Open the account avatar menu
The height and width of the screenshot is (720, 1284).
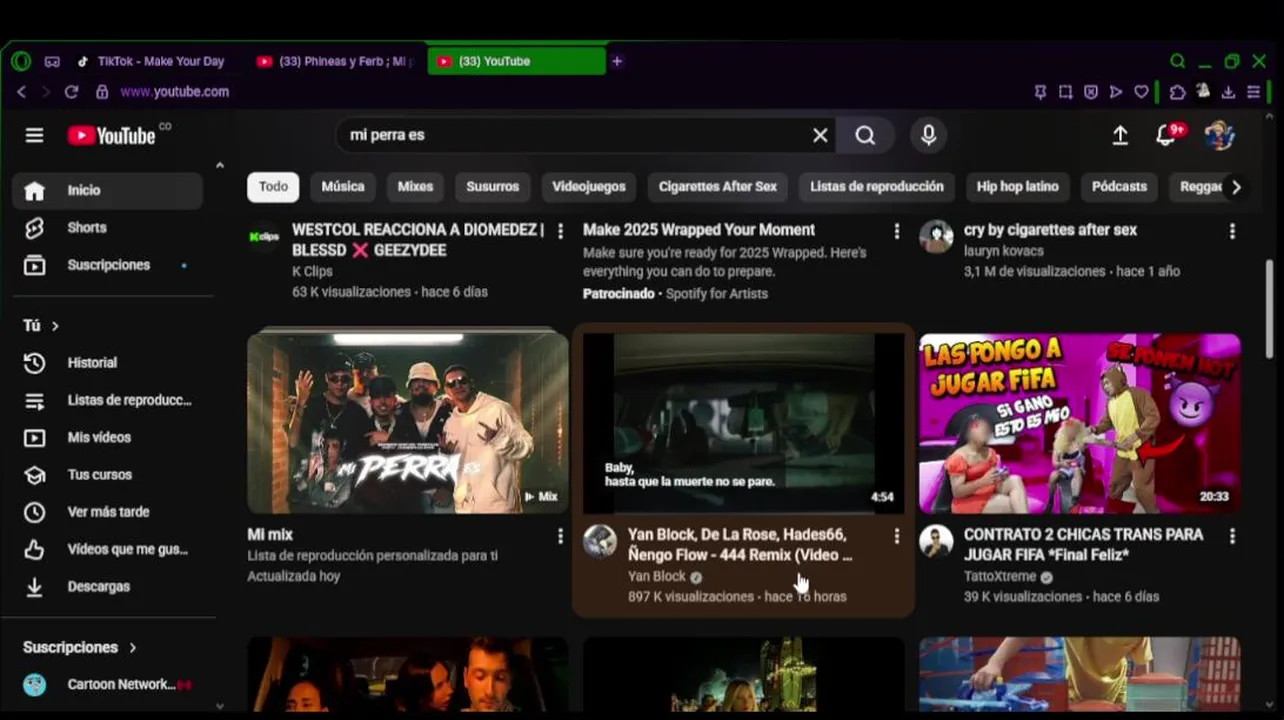(1219, 135)
